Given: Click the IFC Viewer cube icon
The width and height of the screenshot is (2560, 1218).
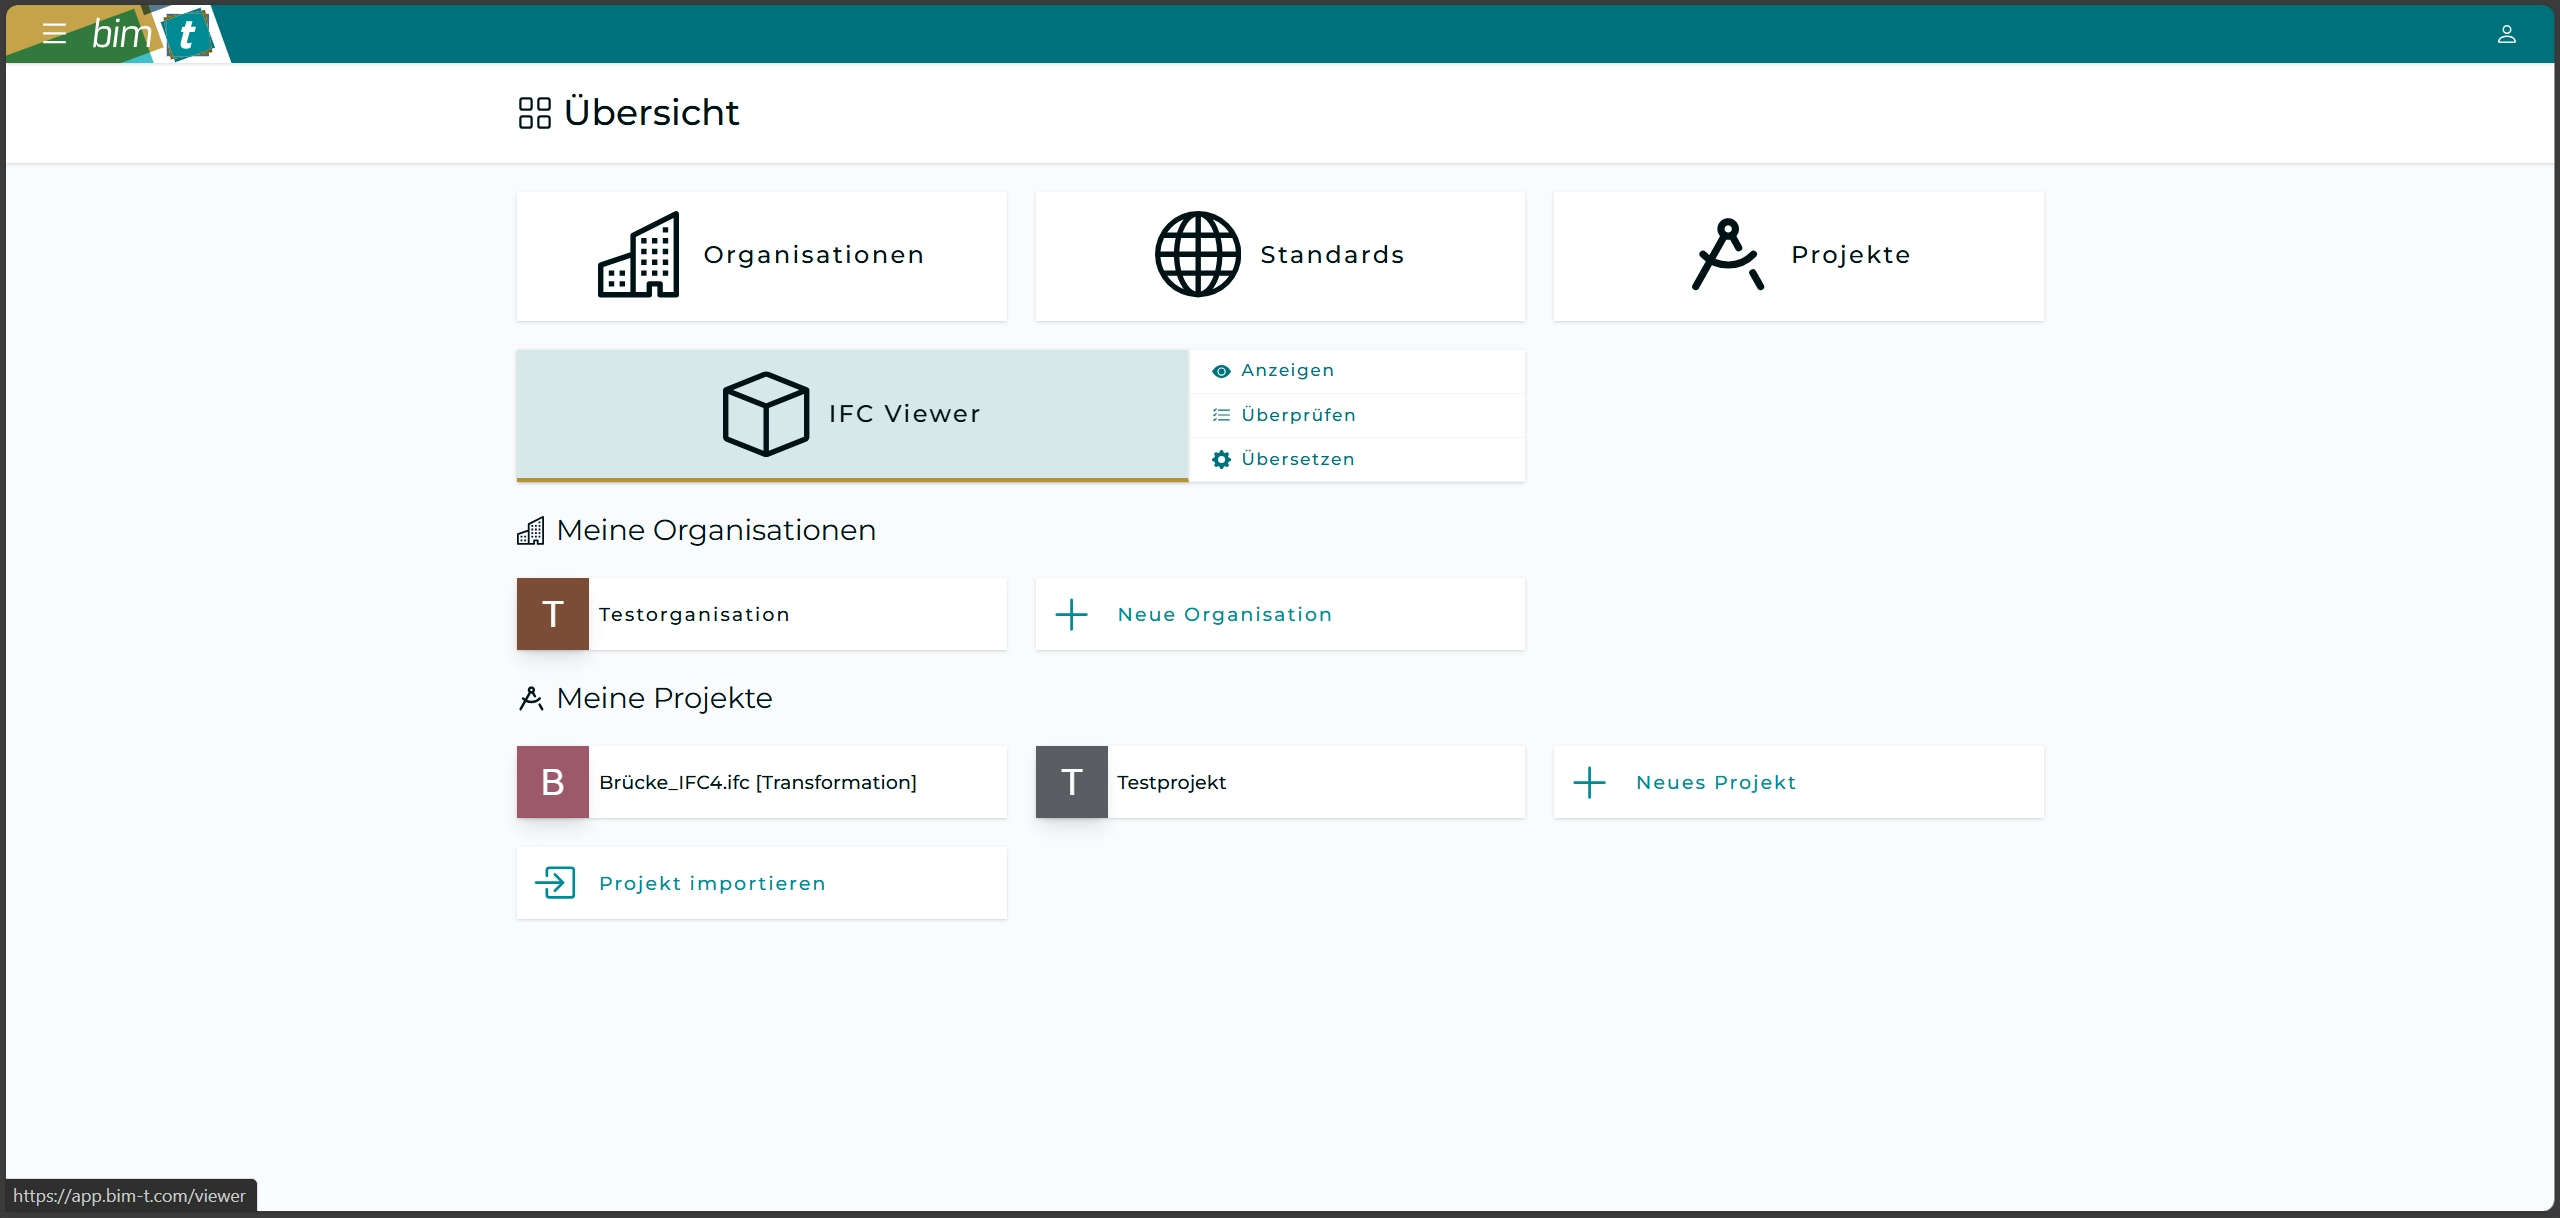Looking at the screenshot, I should click(x=765, y=414).
